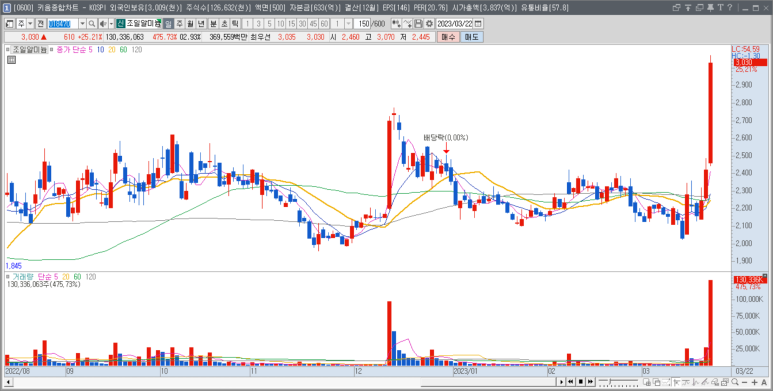Switch chart to 주 (weekly) period
773x391 pixels.
(x=179, y=24)
